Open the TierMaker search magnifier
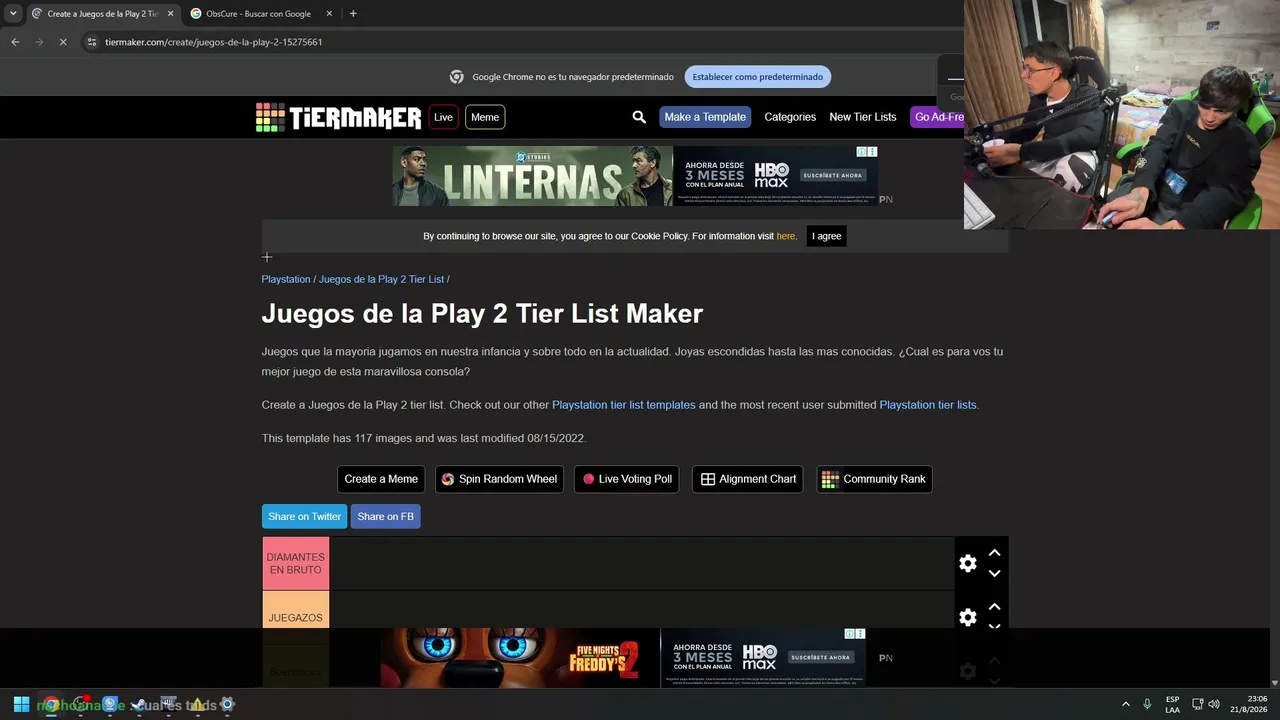1280x720 pixels. [639, 117]
